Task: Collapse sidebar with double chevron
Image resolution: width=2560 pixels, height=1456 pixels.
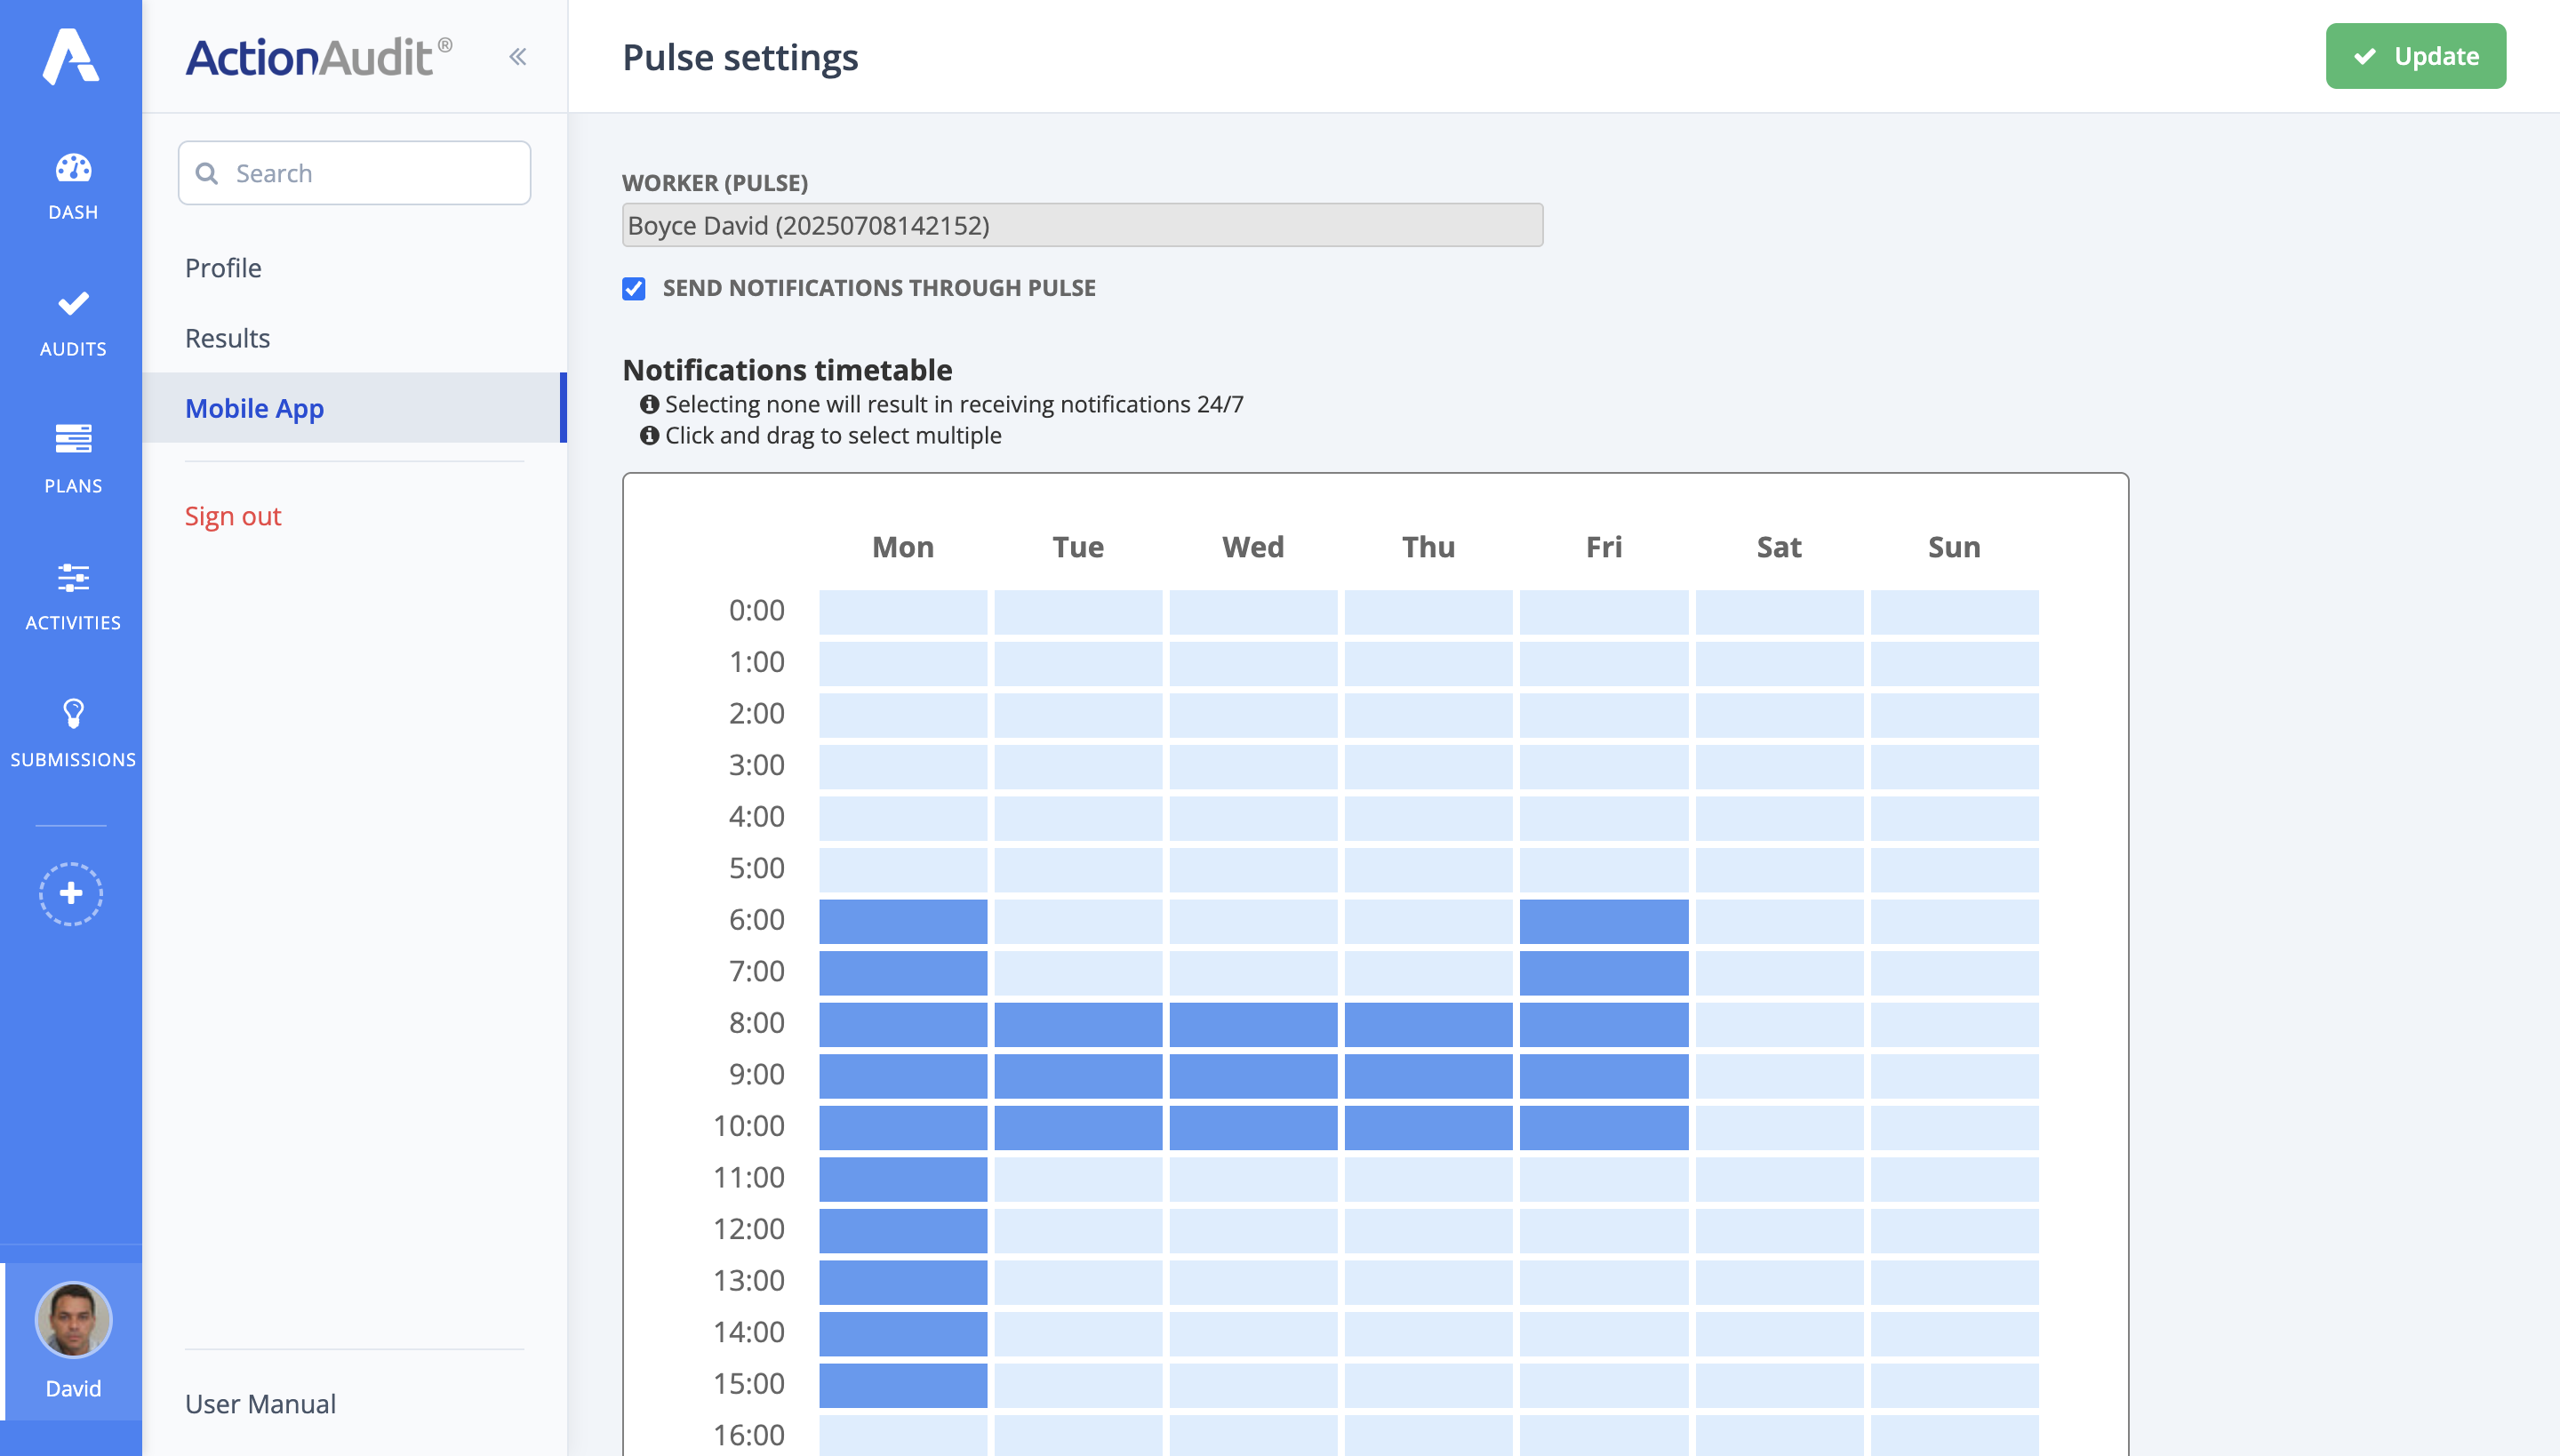Action: (x=517, y=57)
